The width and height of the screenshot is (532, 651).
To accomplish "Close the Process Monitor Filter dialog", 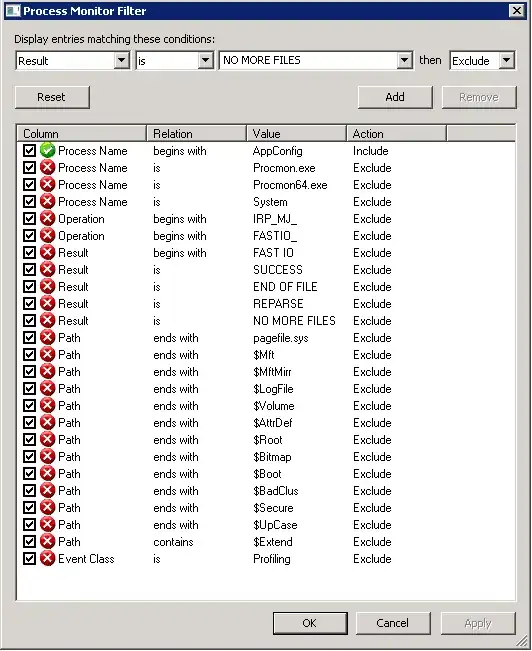I will [x=517, y=11].
